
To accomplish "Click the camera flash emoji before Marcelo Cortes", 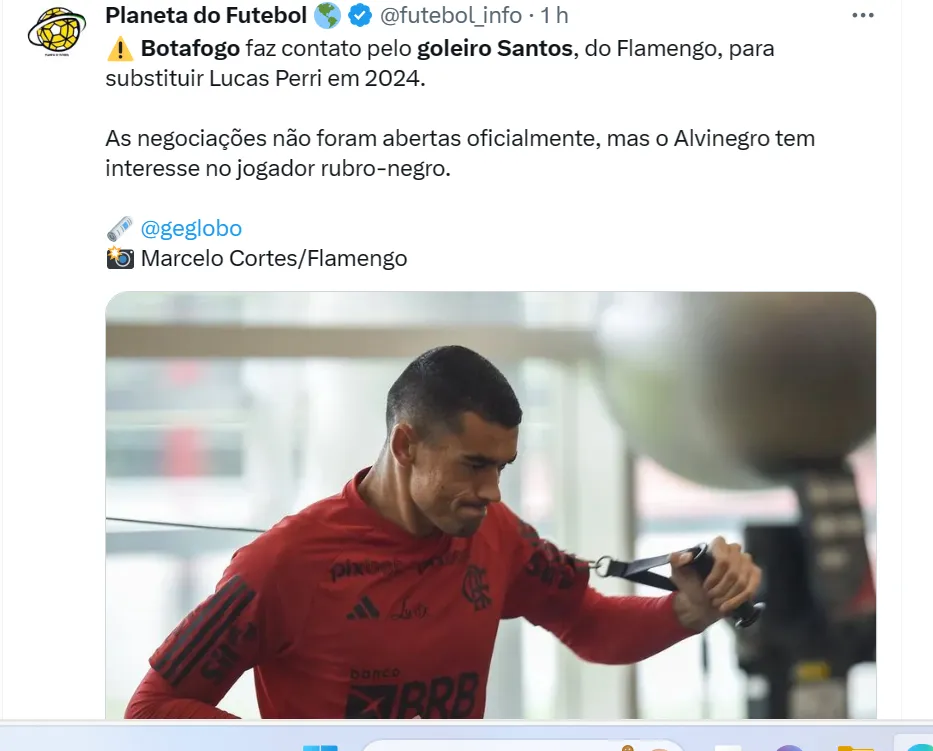I will tap(120, 258).
